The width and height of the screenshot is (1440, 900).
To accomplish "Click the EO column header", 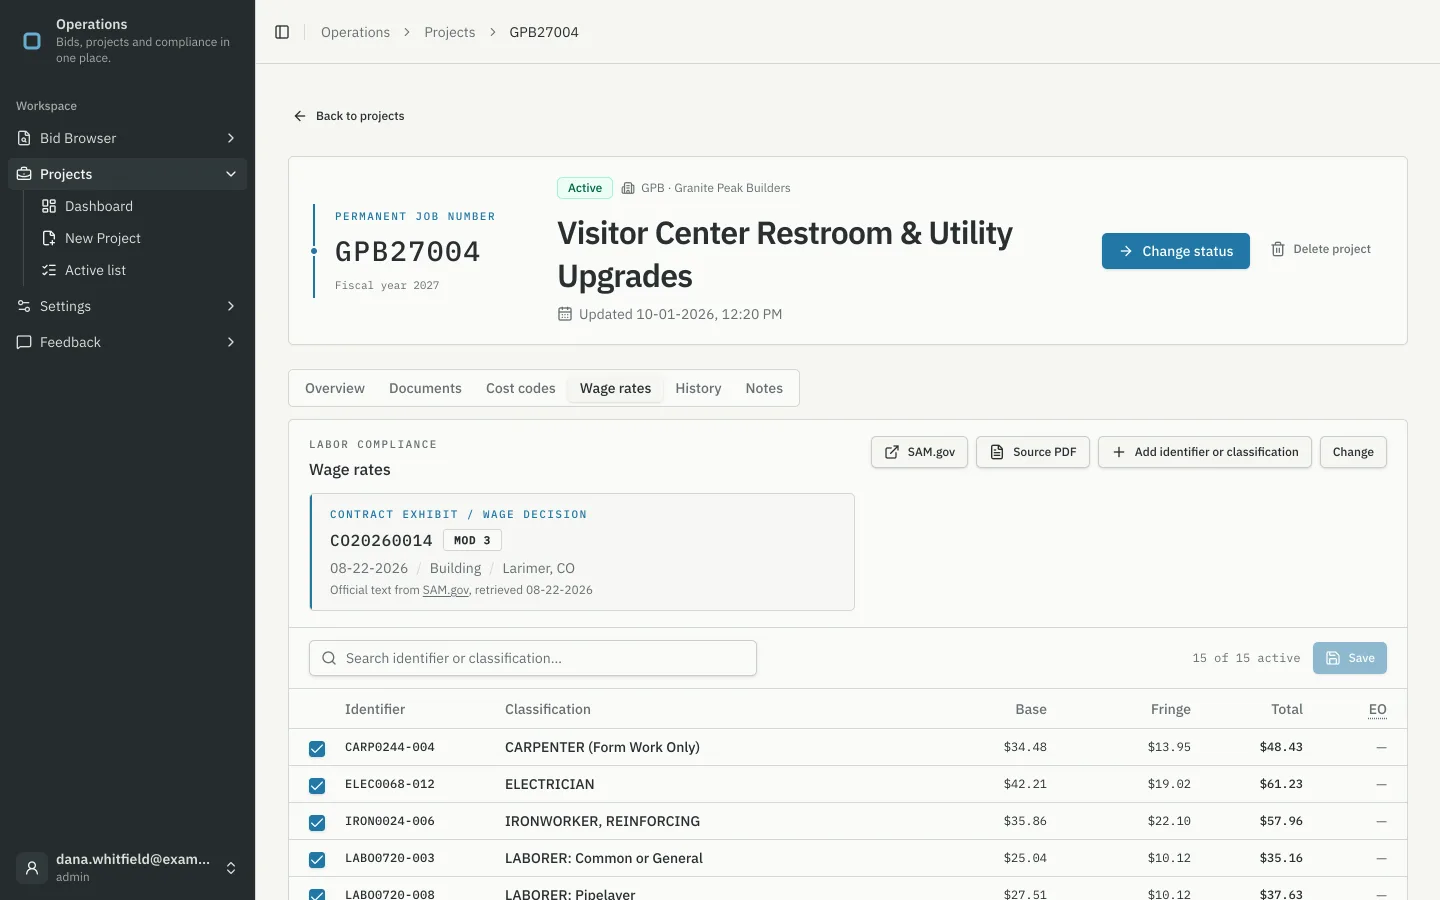I will pyautogui.click(x=1377, y=709).
